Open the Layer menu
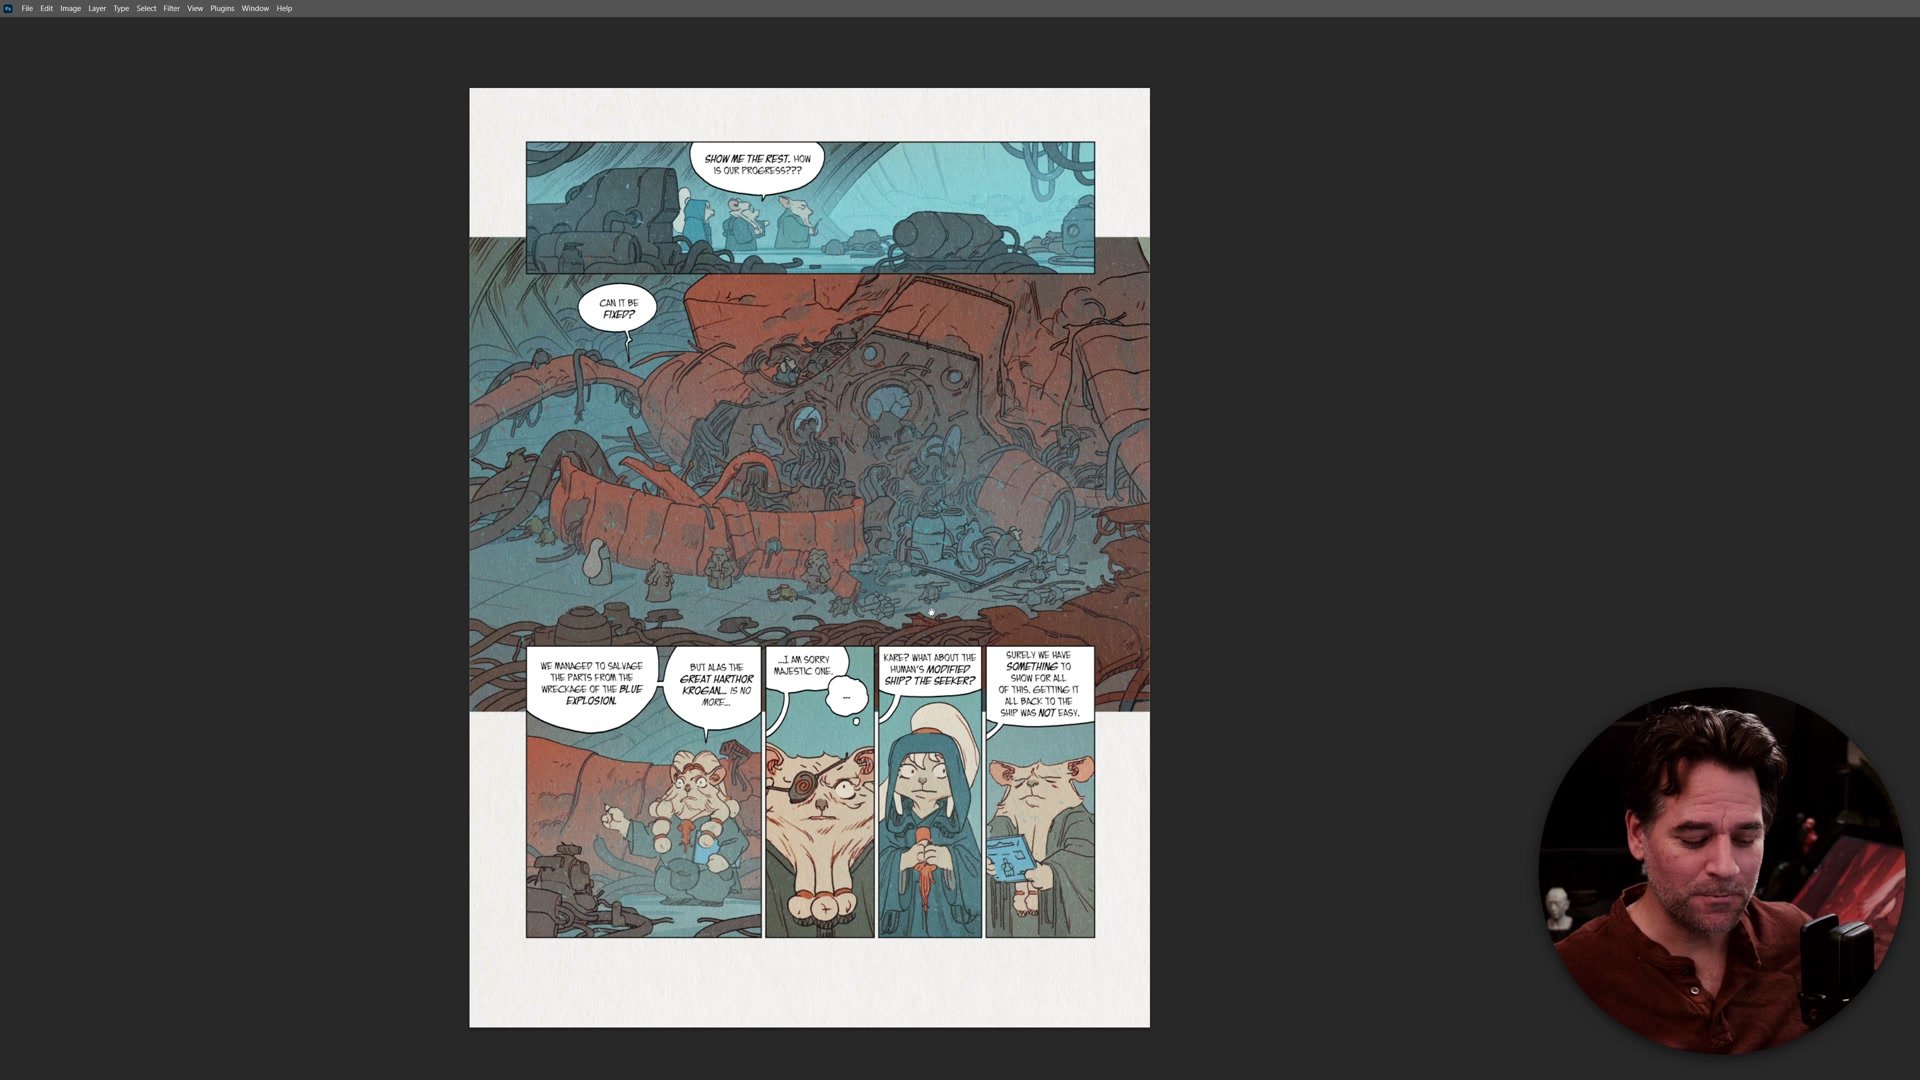Viewport: 1920px width, 1080px height. coord(97,8)
